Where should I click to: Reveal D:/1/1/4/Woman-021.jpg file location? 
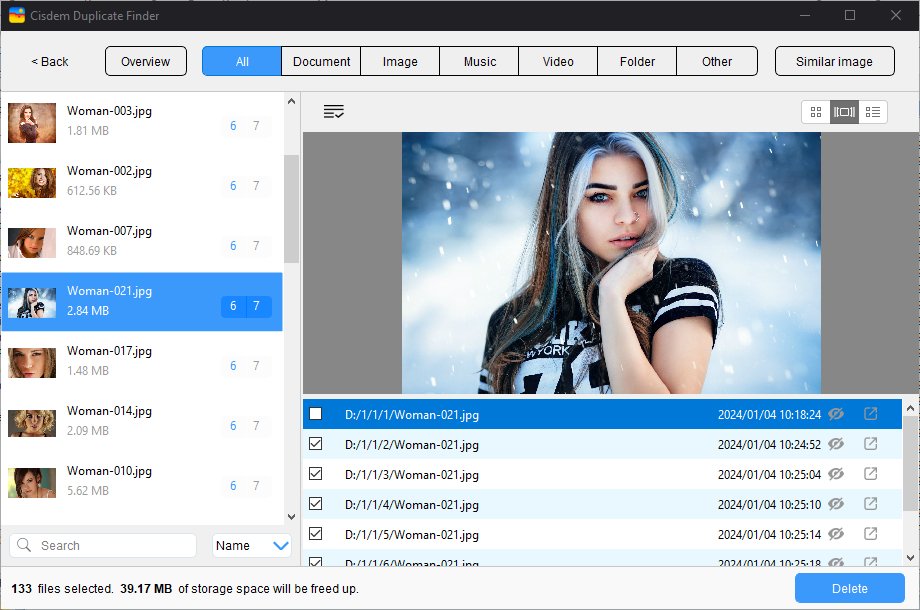870,504
